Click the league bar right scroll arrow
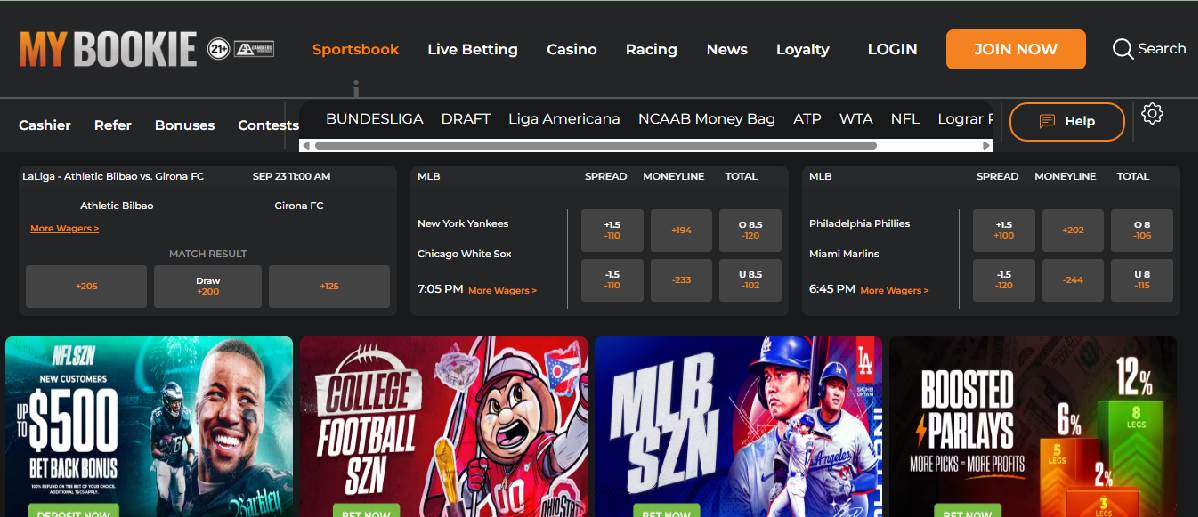 pos(988,146)
